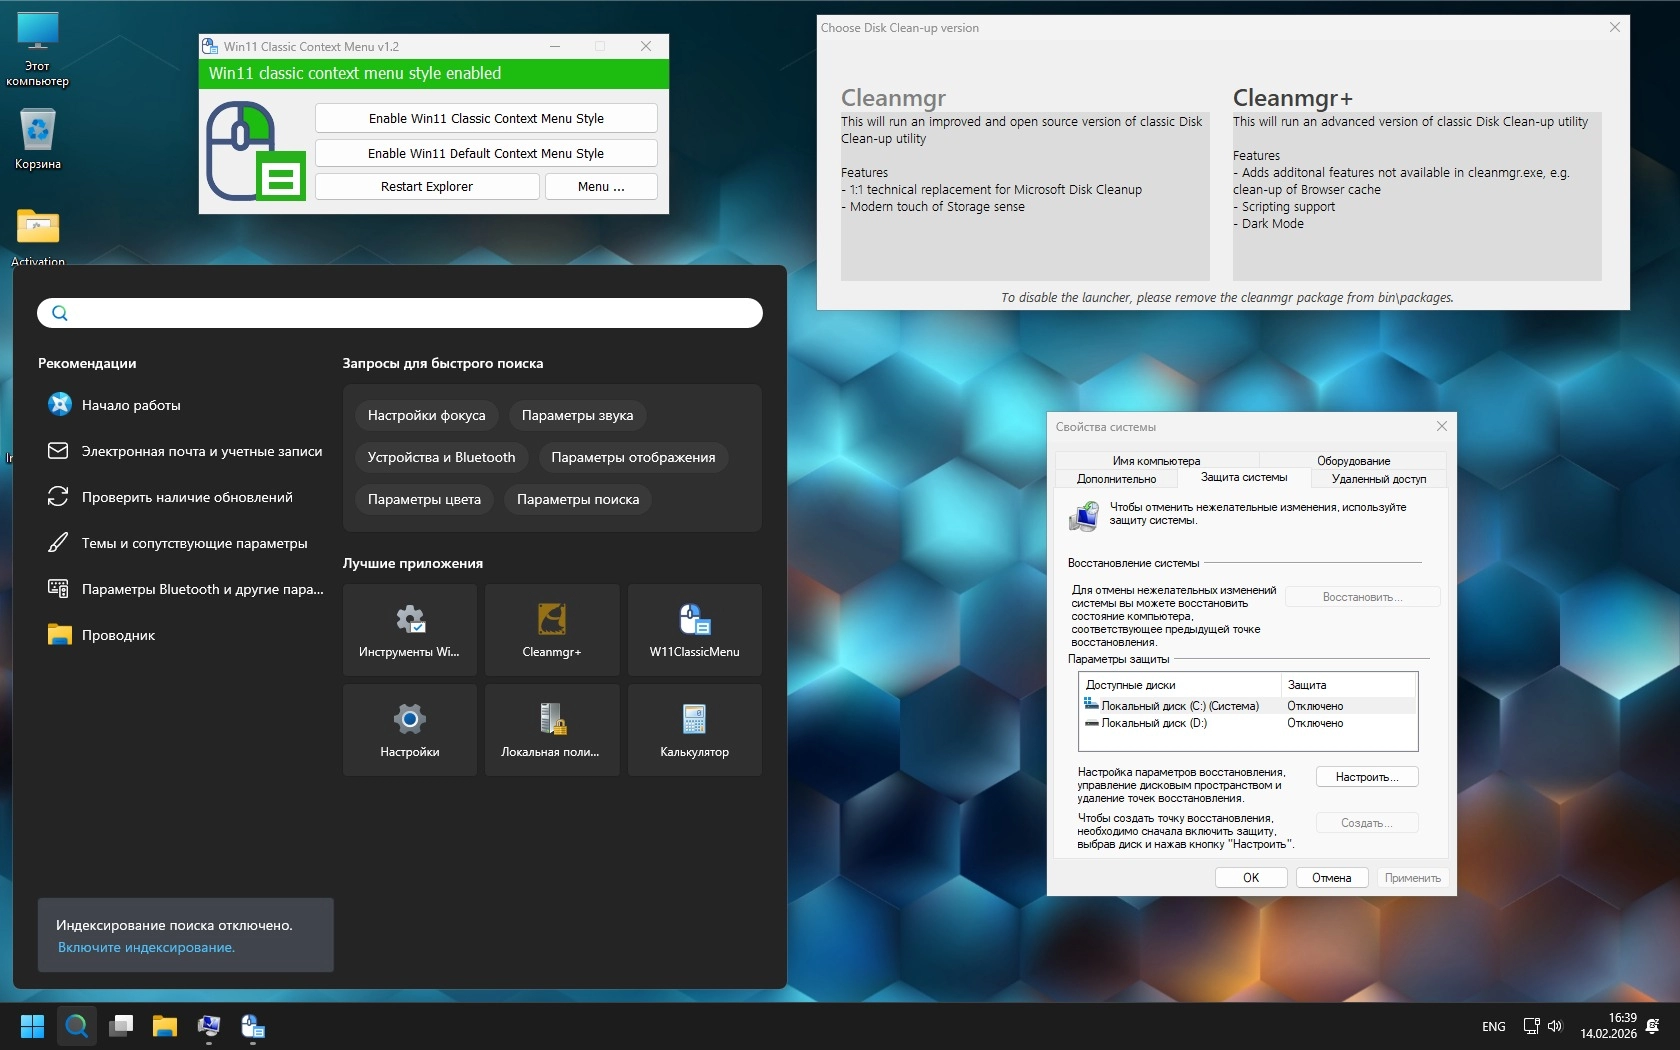Select Параметры поиска quick search
The width and height of the screenshot is (1680, 1050).
(x=578, y=499)
